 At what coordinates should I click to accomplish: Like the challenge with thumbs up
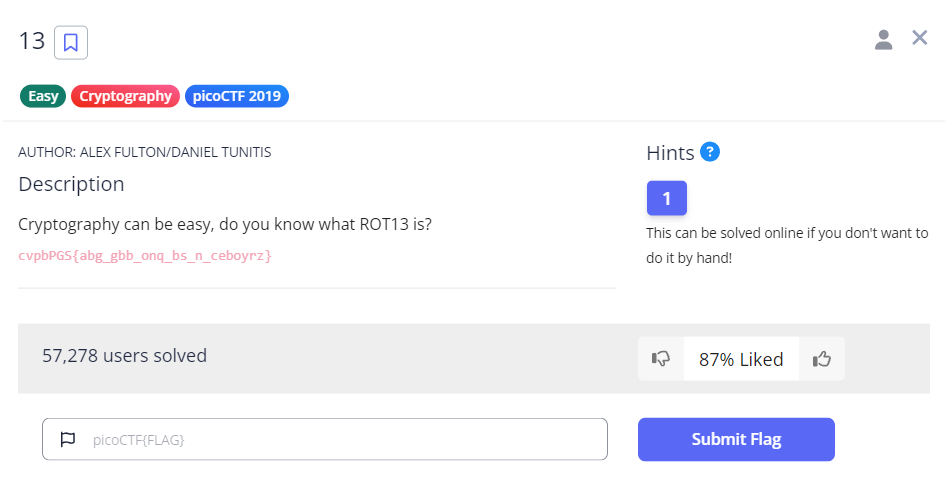pyautogui.click(x=822, y=359)
